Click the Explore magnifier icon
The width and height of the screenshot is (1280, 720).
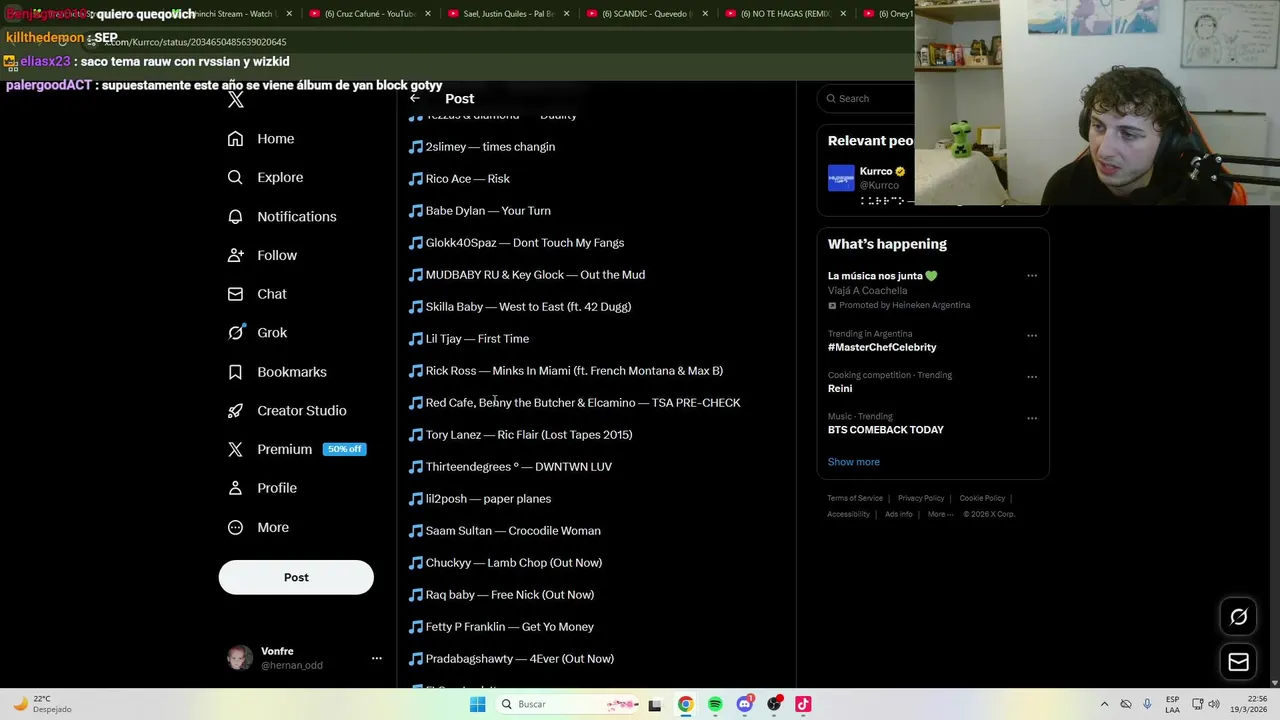tap(235, 178)
